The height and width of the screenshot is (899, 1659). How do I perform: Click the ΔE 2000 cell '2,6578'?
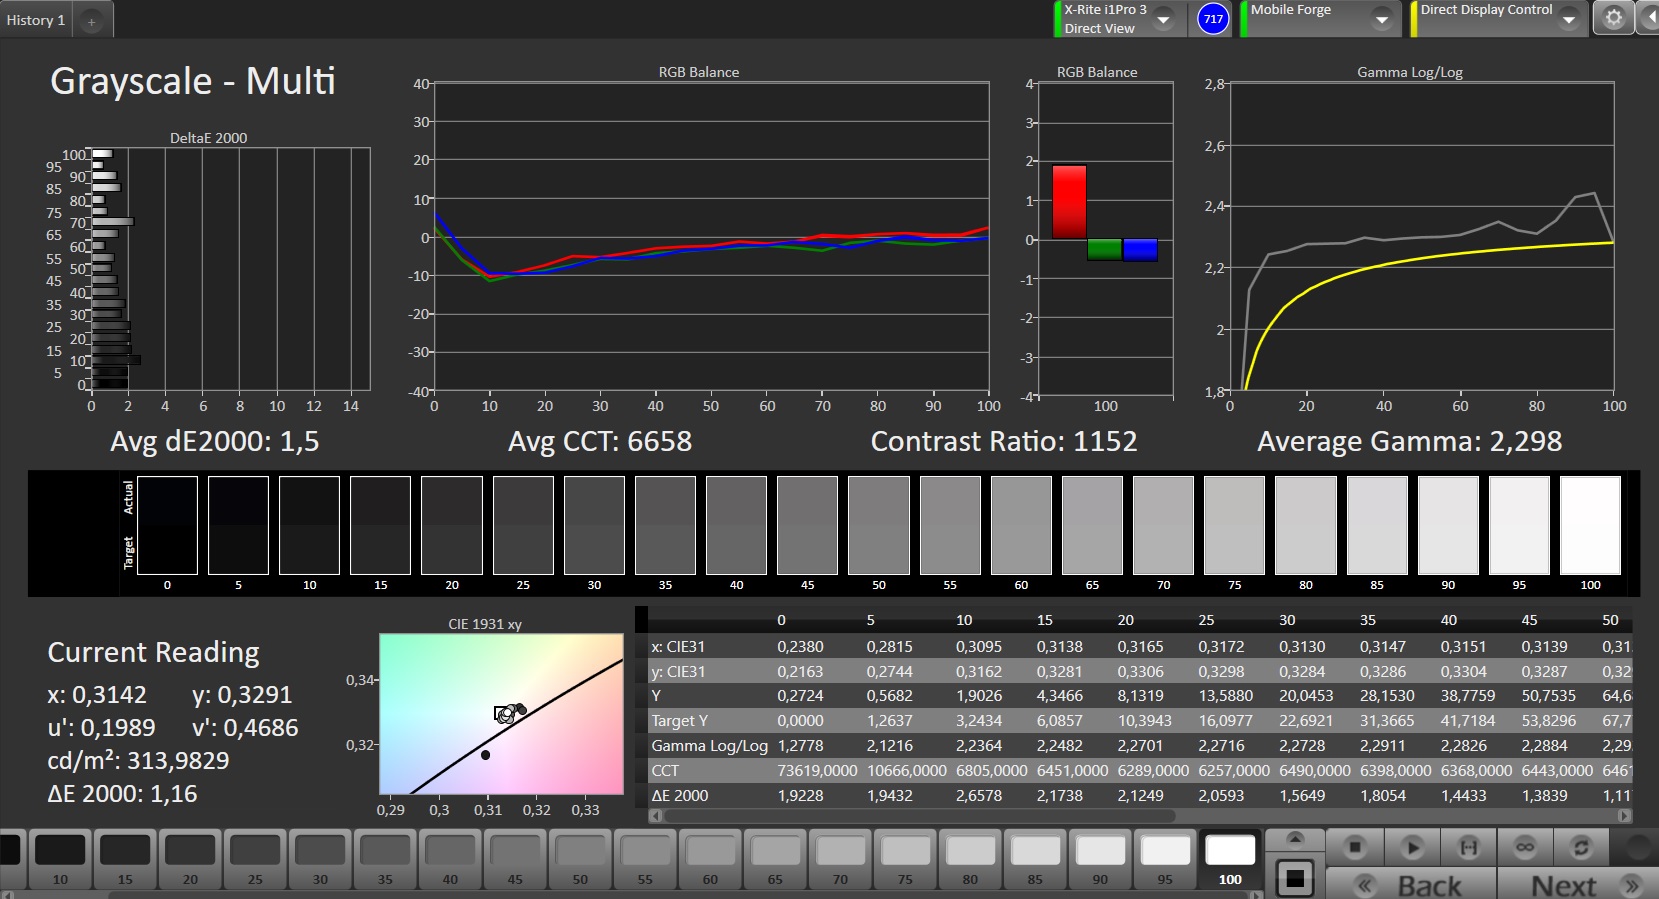pos(978,796)
